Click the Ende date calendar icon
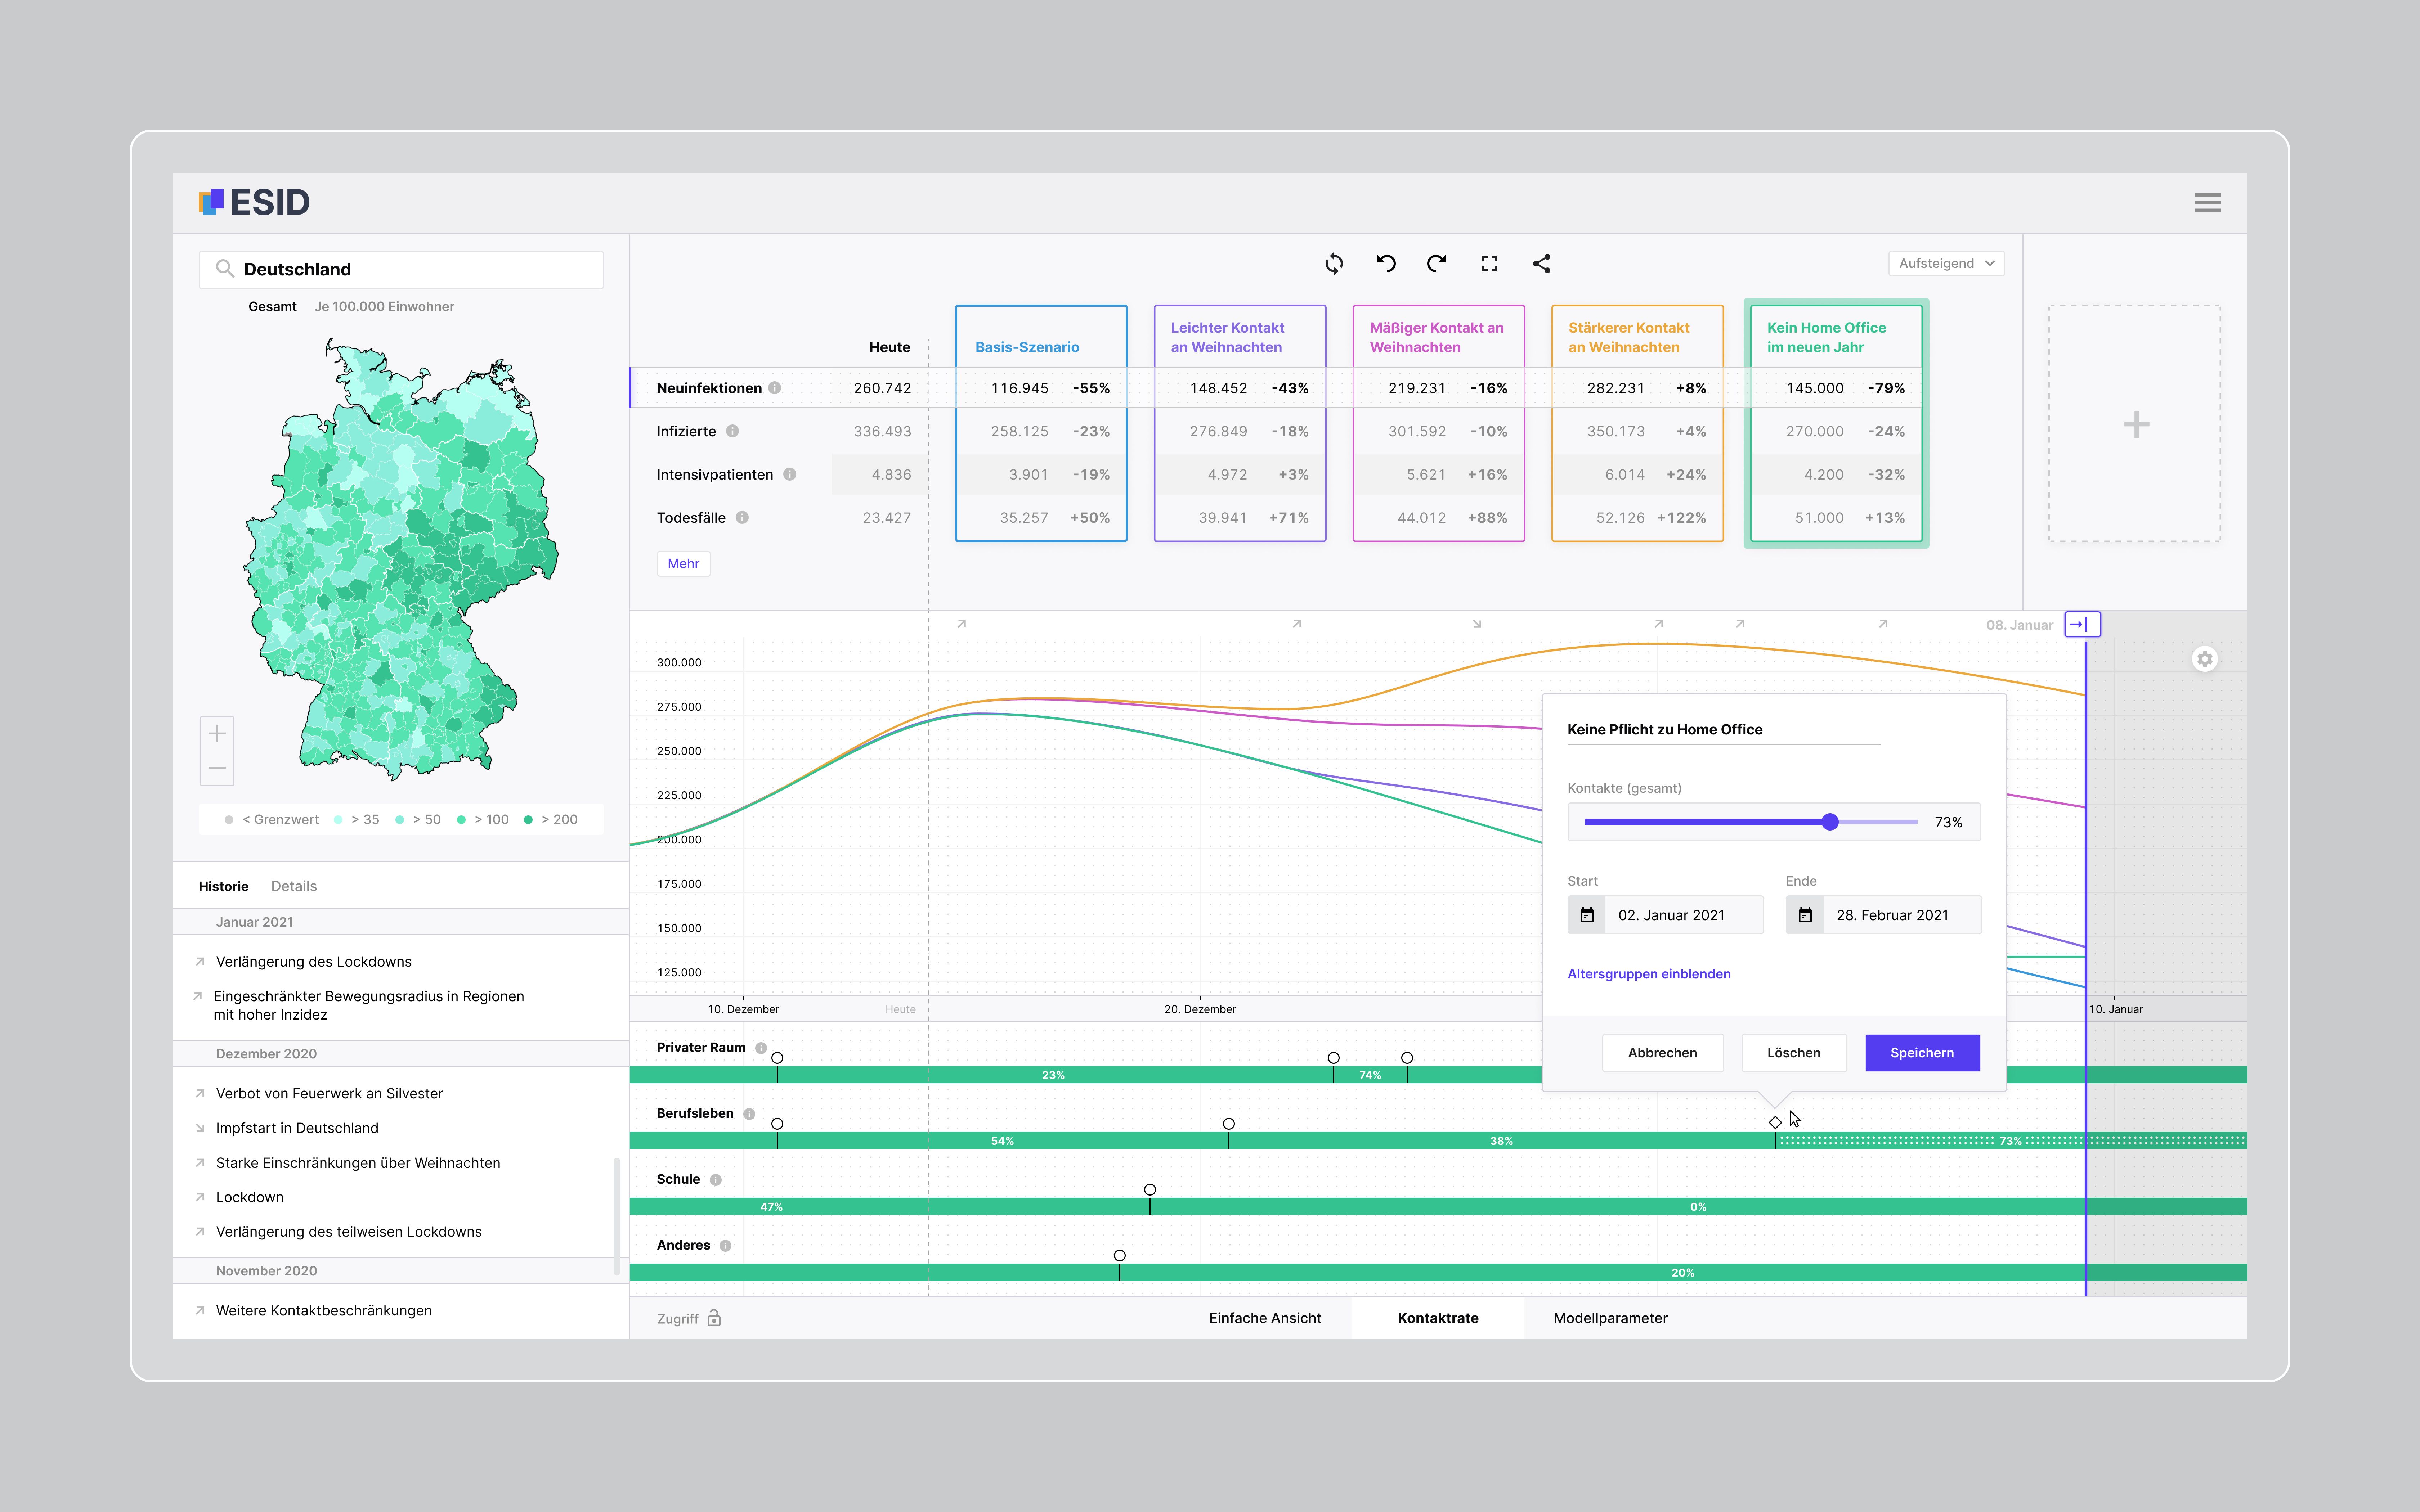 tap(1805, 915)
